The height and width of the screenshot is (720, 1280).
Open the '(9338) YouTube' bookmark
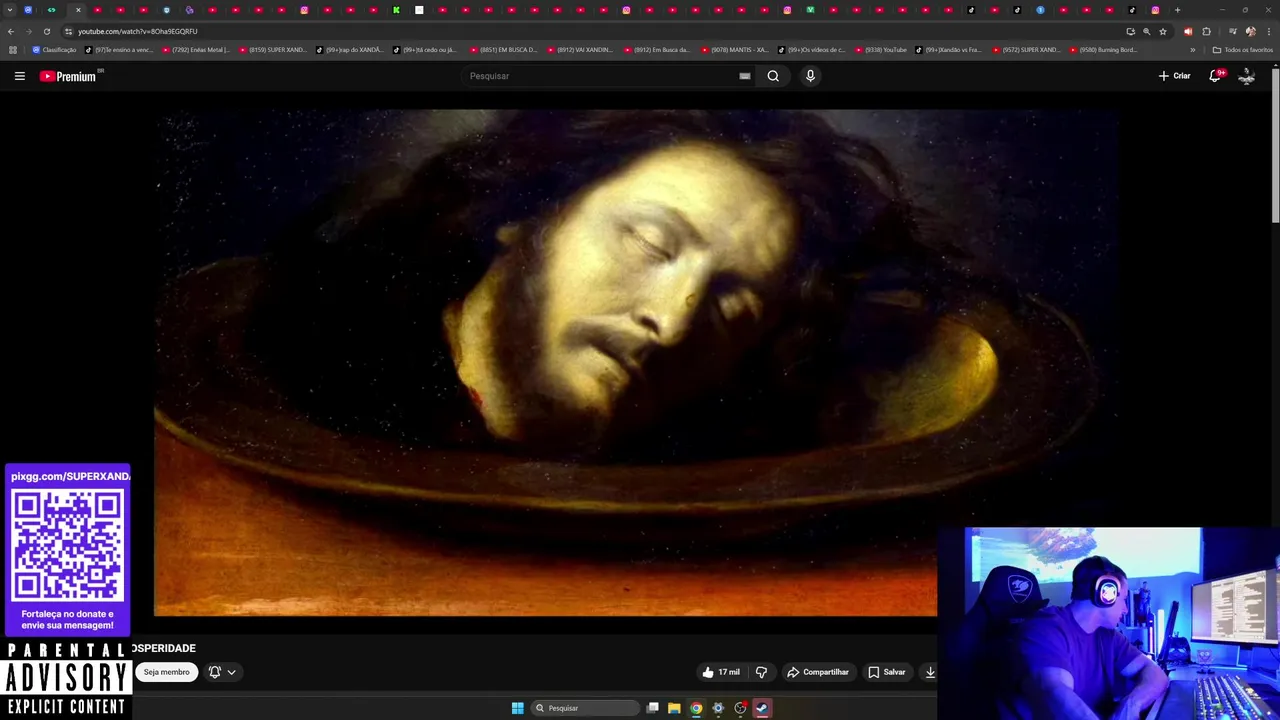click(880, 50)
